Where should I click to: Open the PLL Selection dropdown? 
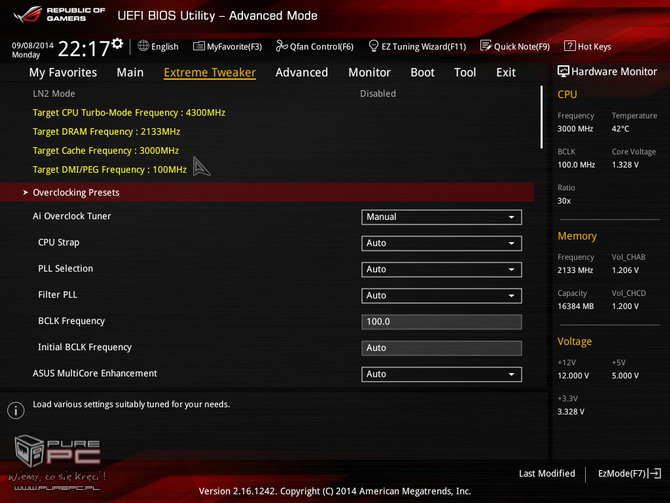coord(441,270)
